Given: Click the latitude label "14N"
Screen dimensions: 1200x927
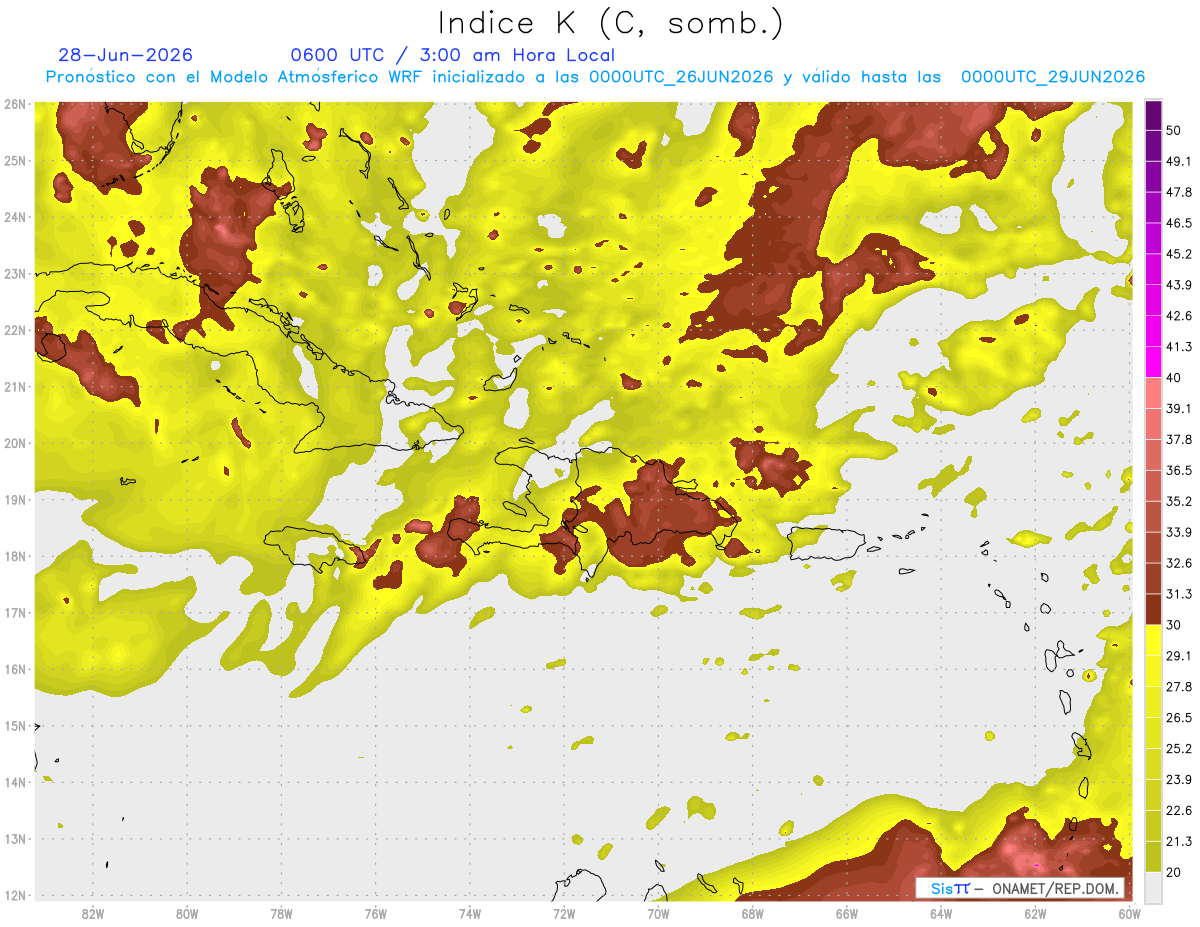Looking at the screenshot, I should coord(15,782).
